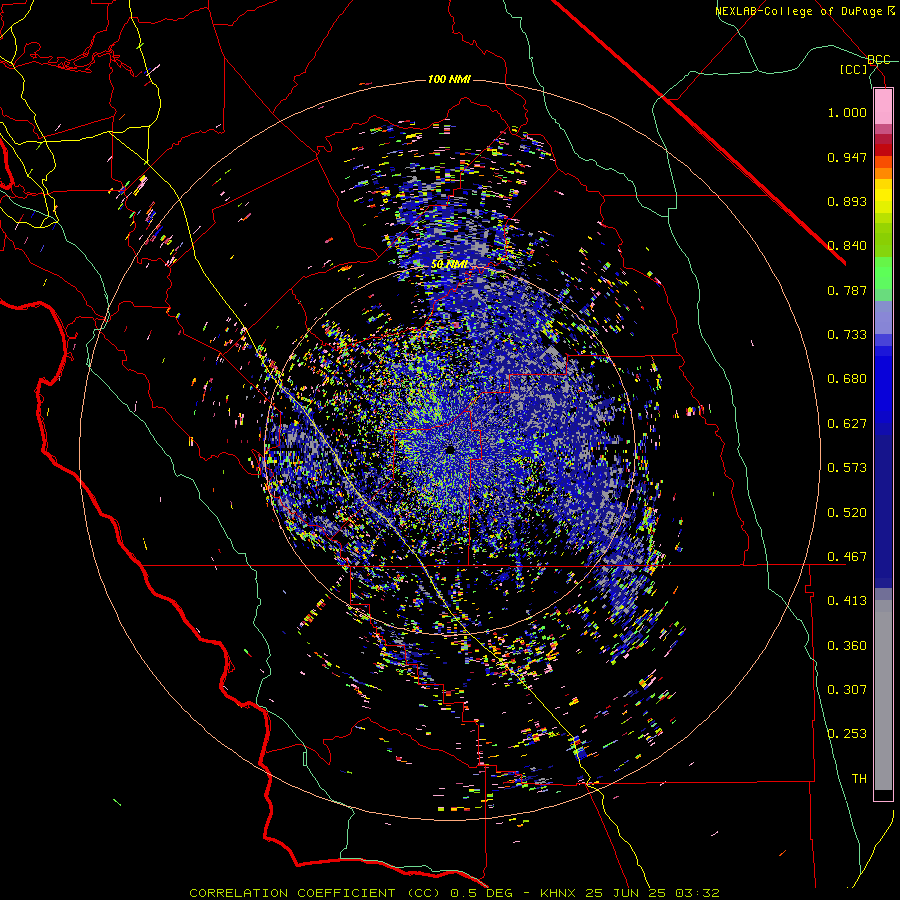Pick the red swatch on color bar
The image size is (900, 900).
(x=883, y=150)
